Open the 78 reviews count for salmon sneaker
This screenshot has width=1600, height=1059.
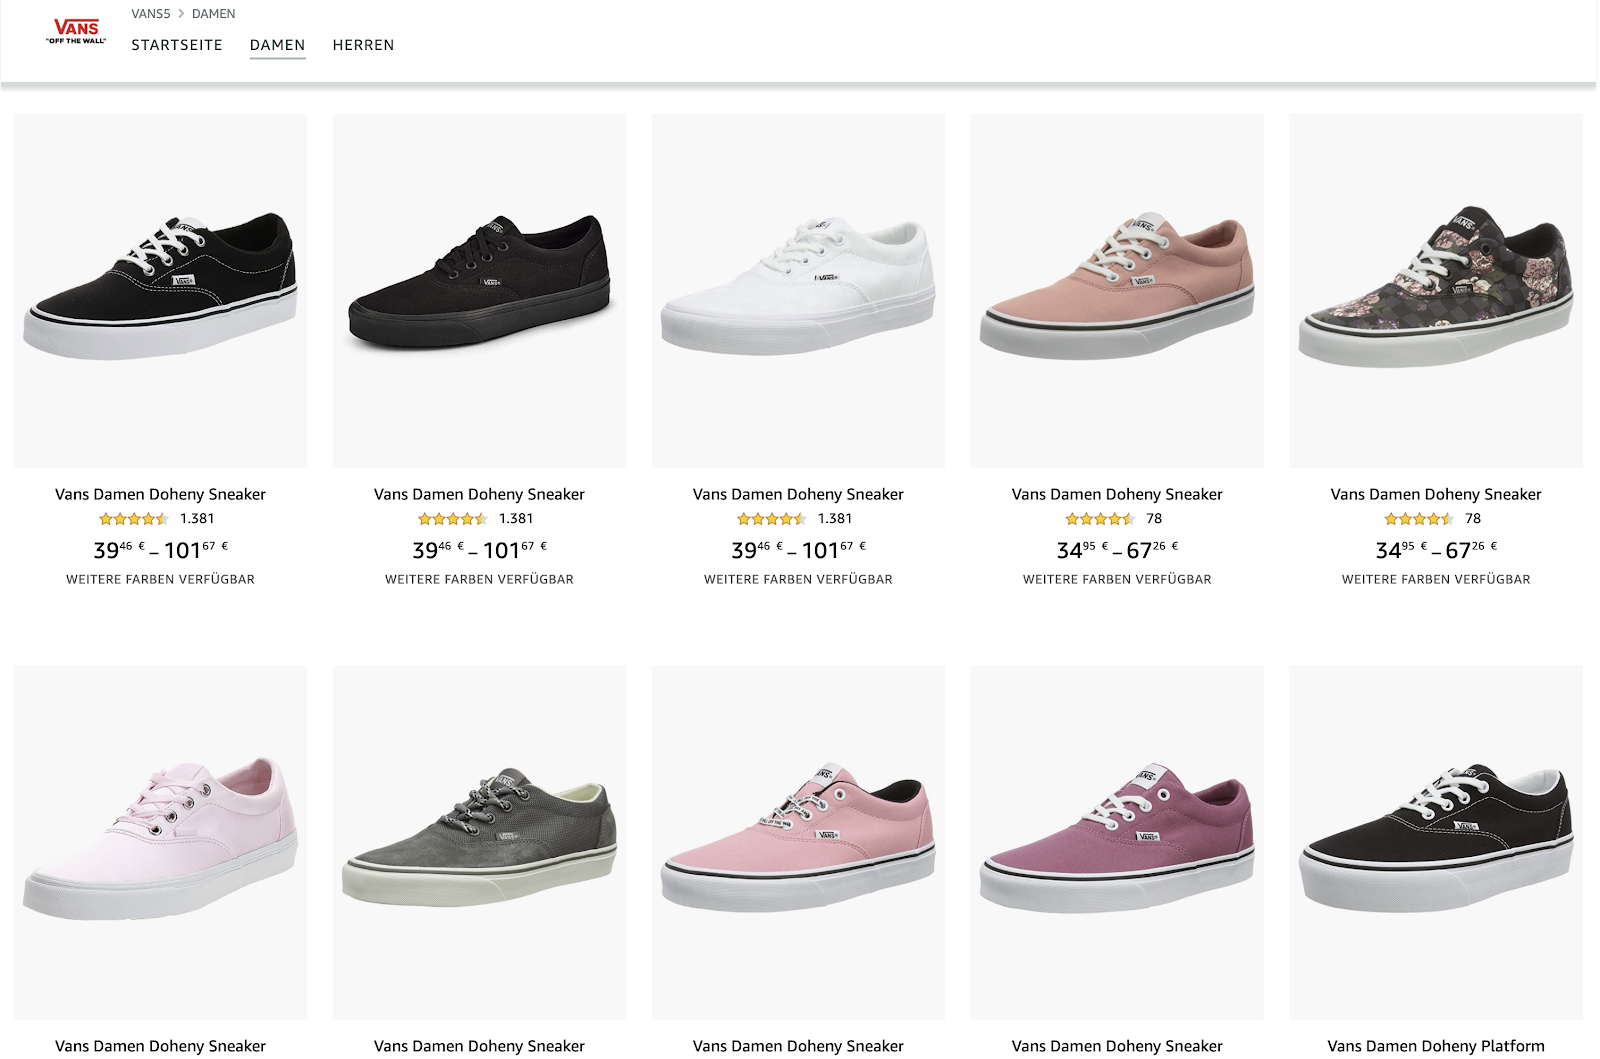click(1154, 519)
